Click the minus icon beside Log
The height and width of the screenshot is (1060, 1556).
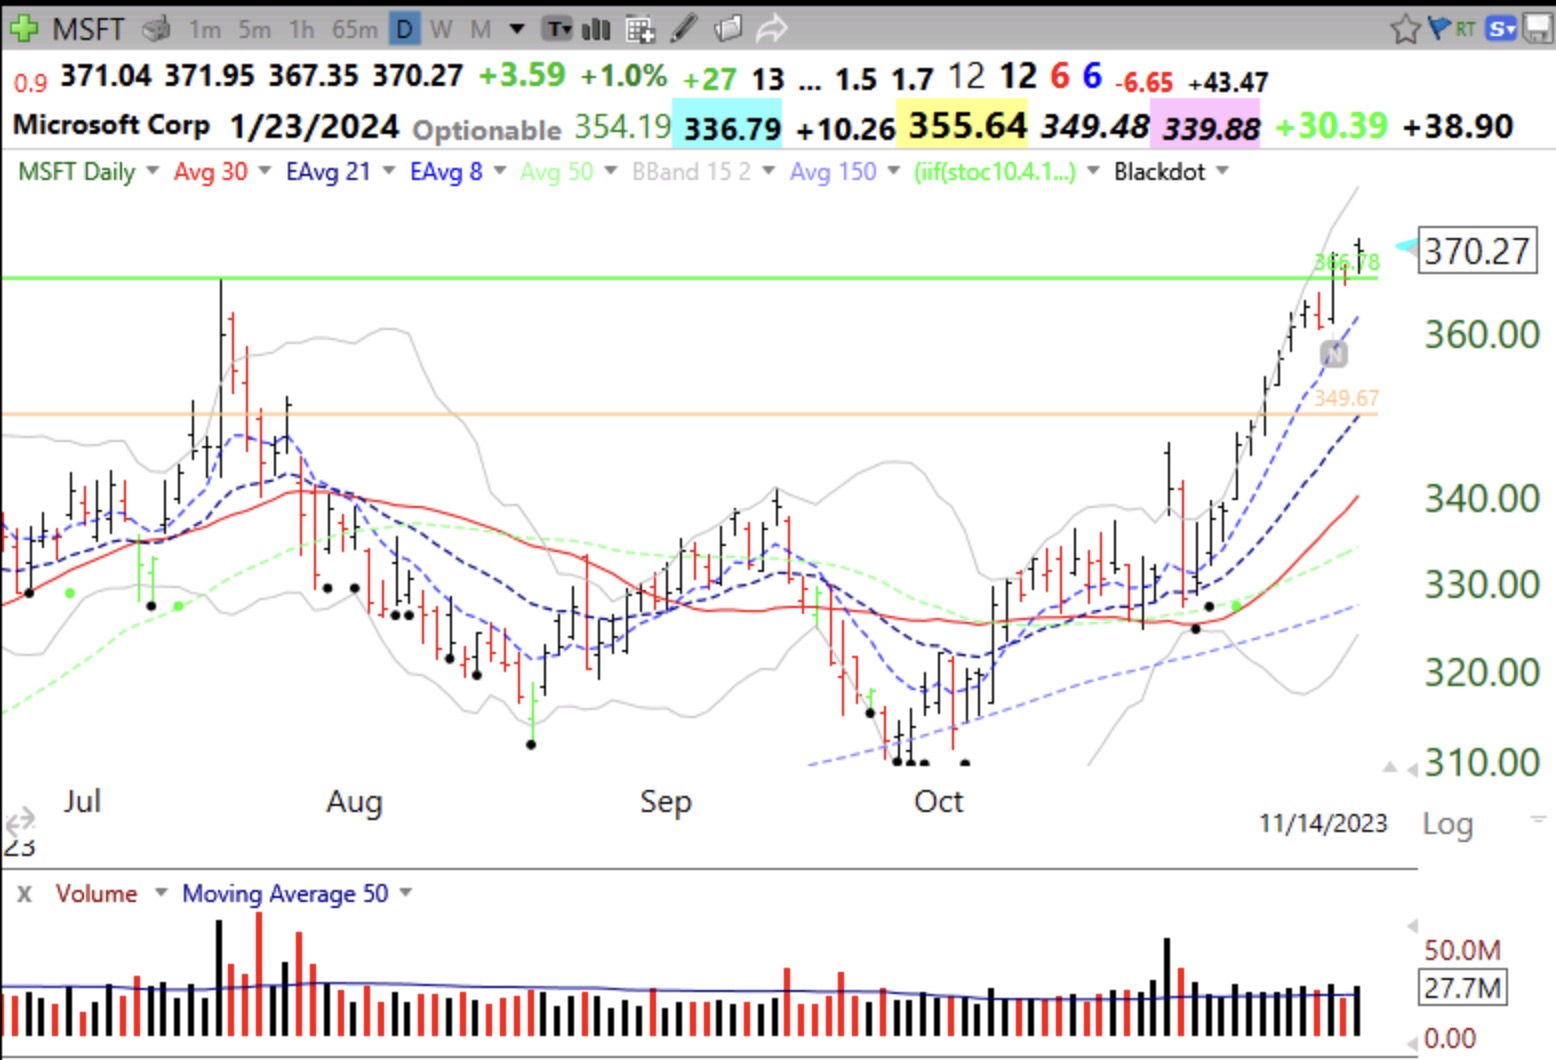pyautogui.click(x=1538, y=819)
